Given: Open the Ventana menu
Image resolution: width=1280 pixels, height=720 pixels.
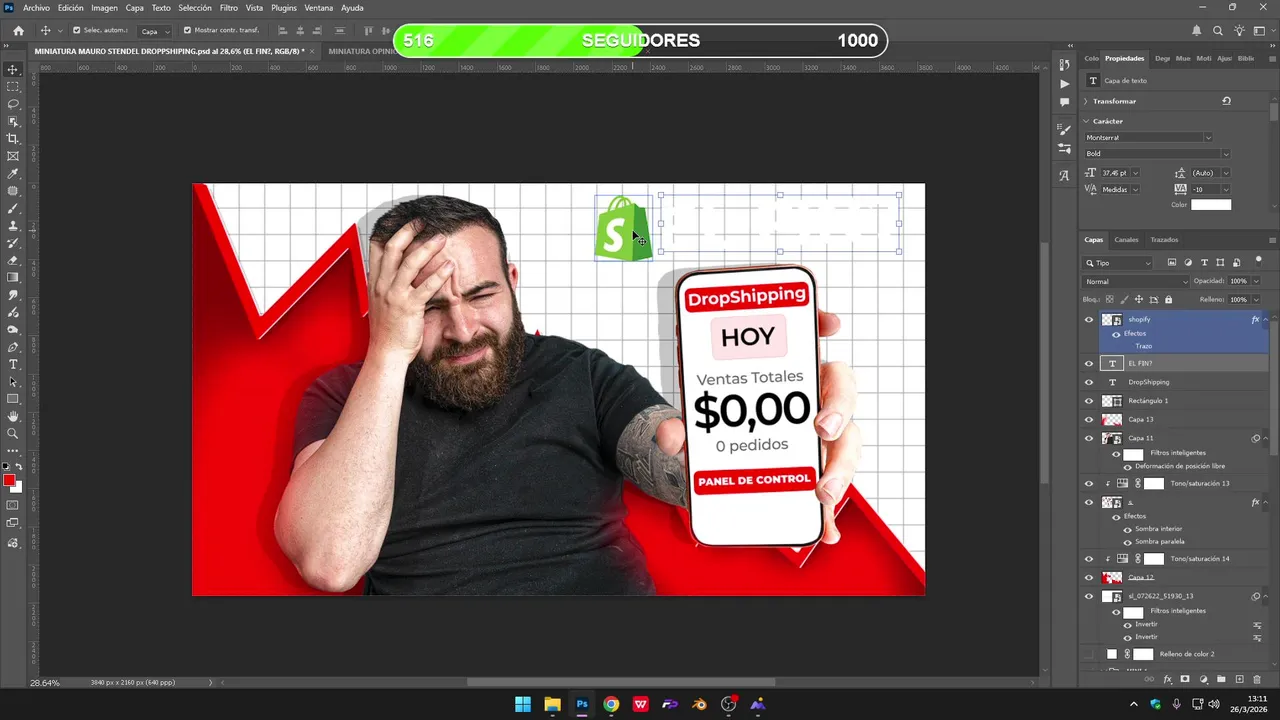Looking at the screenshot, I should click(x=319, y=8).
